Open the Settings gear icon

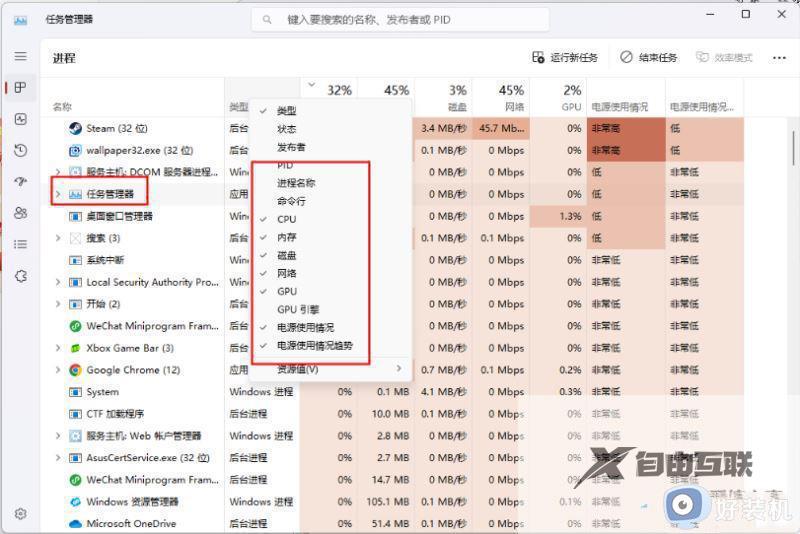20,513
